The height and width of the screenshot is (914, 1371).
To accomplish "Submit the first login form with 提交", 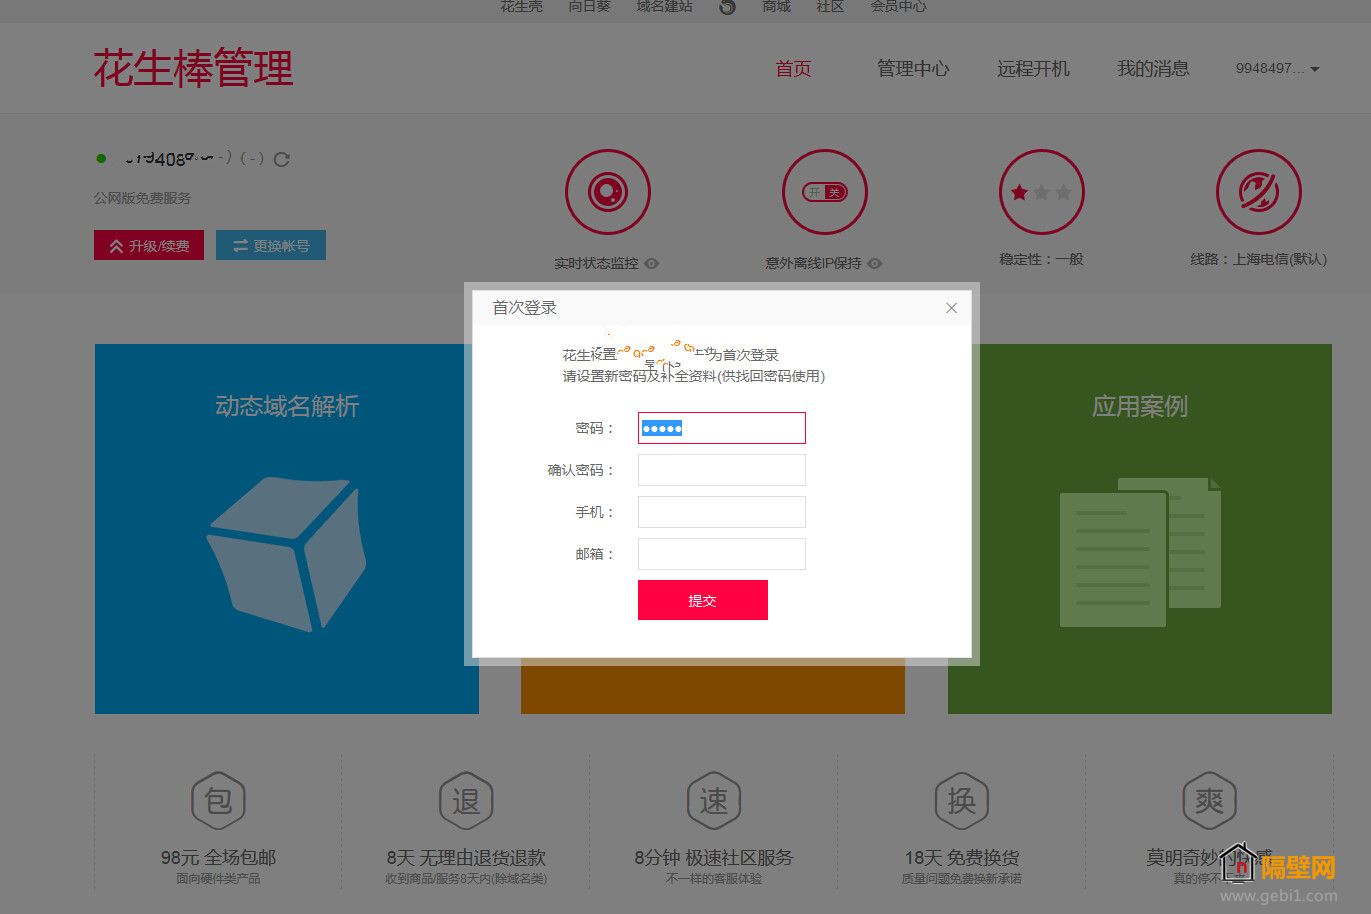I will click(703, 600).
